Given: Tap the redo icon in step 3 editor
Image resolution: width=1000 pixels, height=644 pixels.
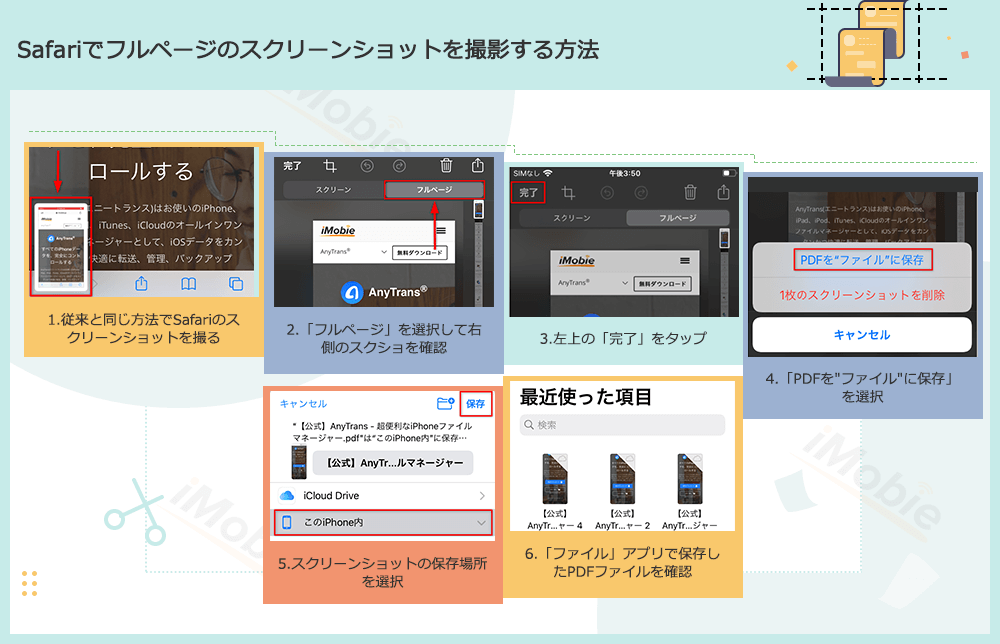Looking at the screenshot, I should (641, 193).
